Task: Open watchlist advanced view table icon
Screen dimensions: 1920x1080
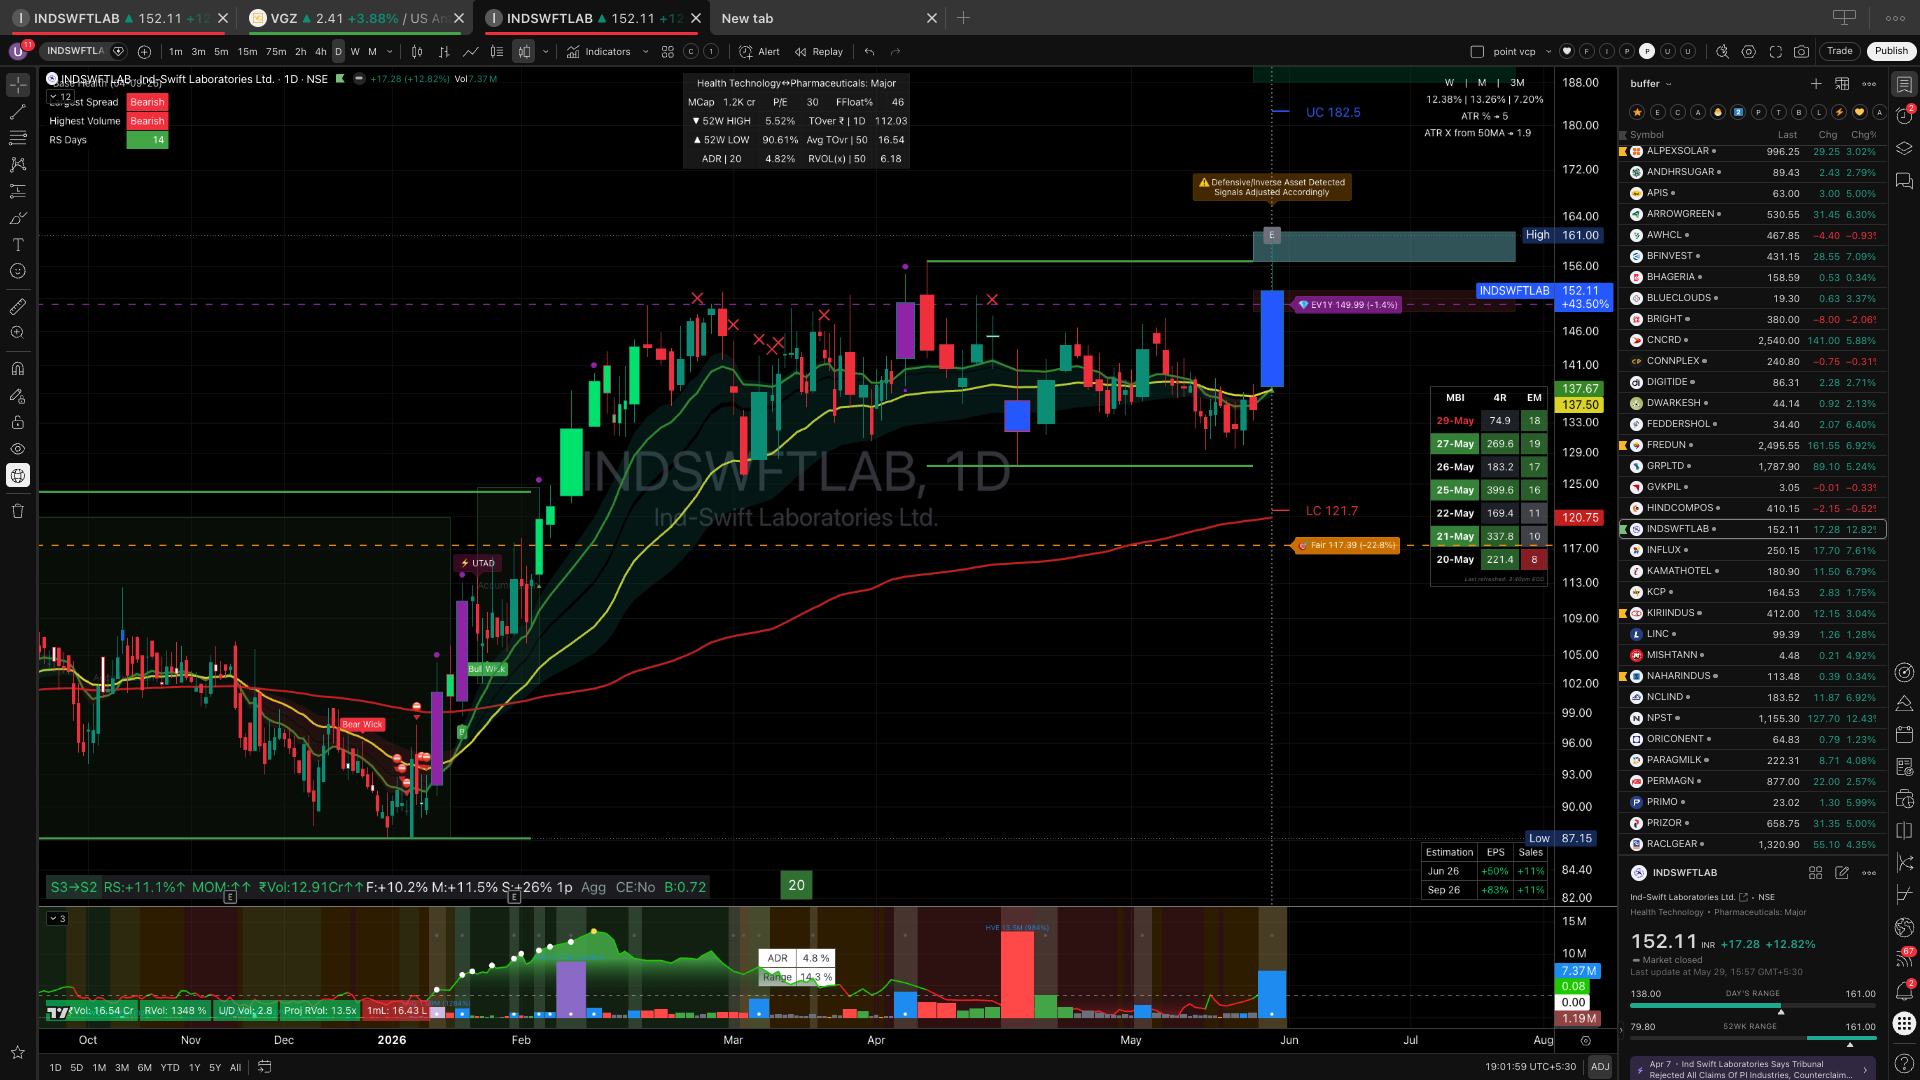Action: click(x=1842, y=84)
